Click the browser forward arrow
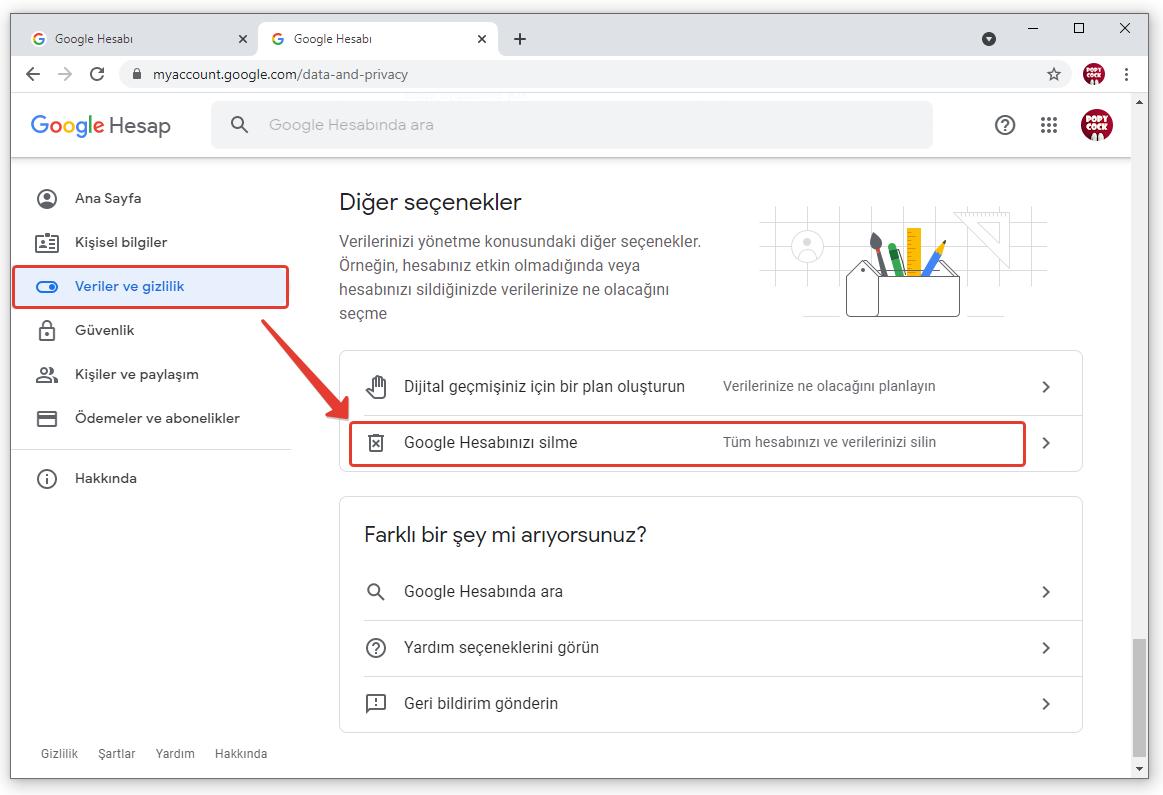Image resolution: width=1163 pixels, height=795 pixels. pyautogui.click(x=65, y=74)
